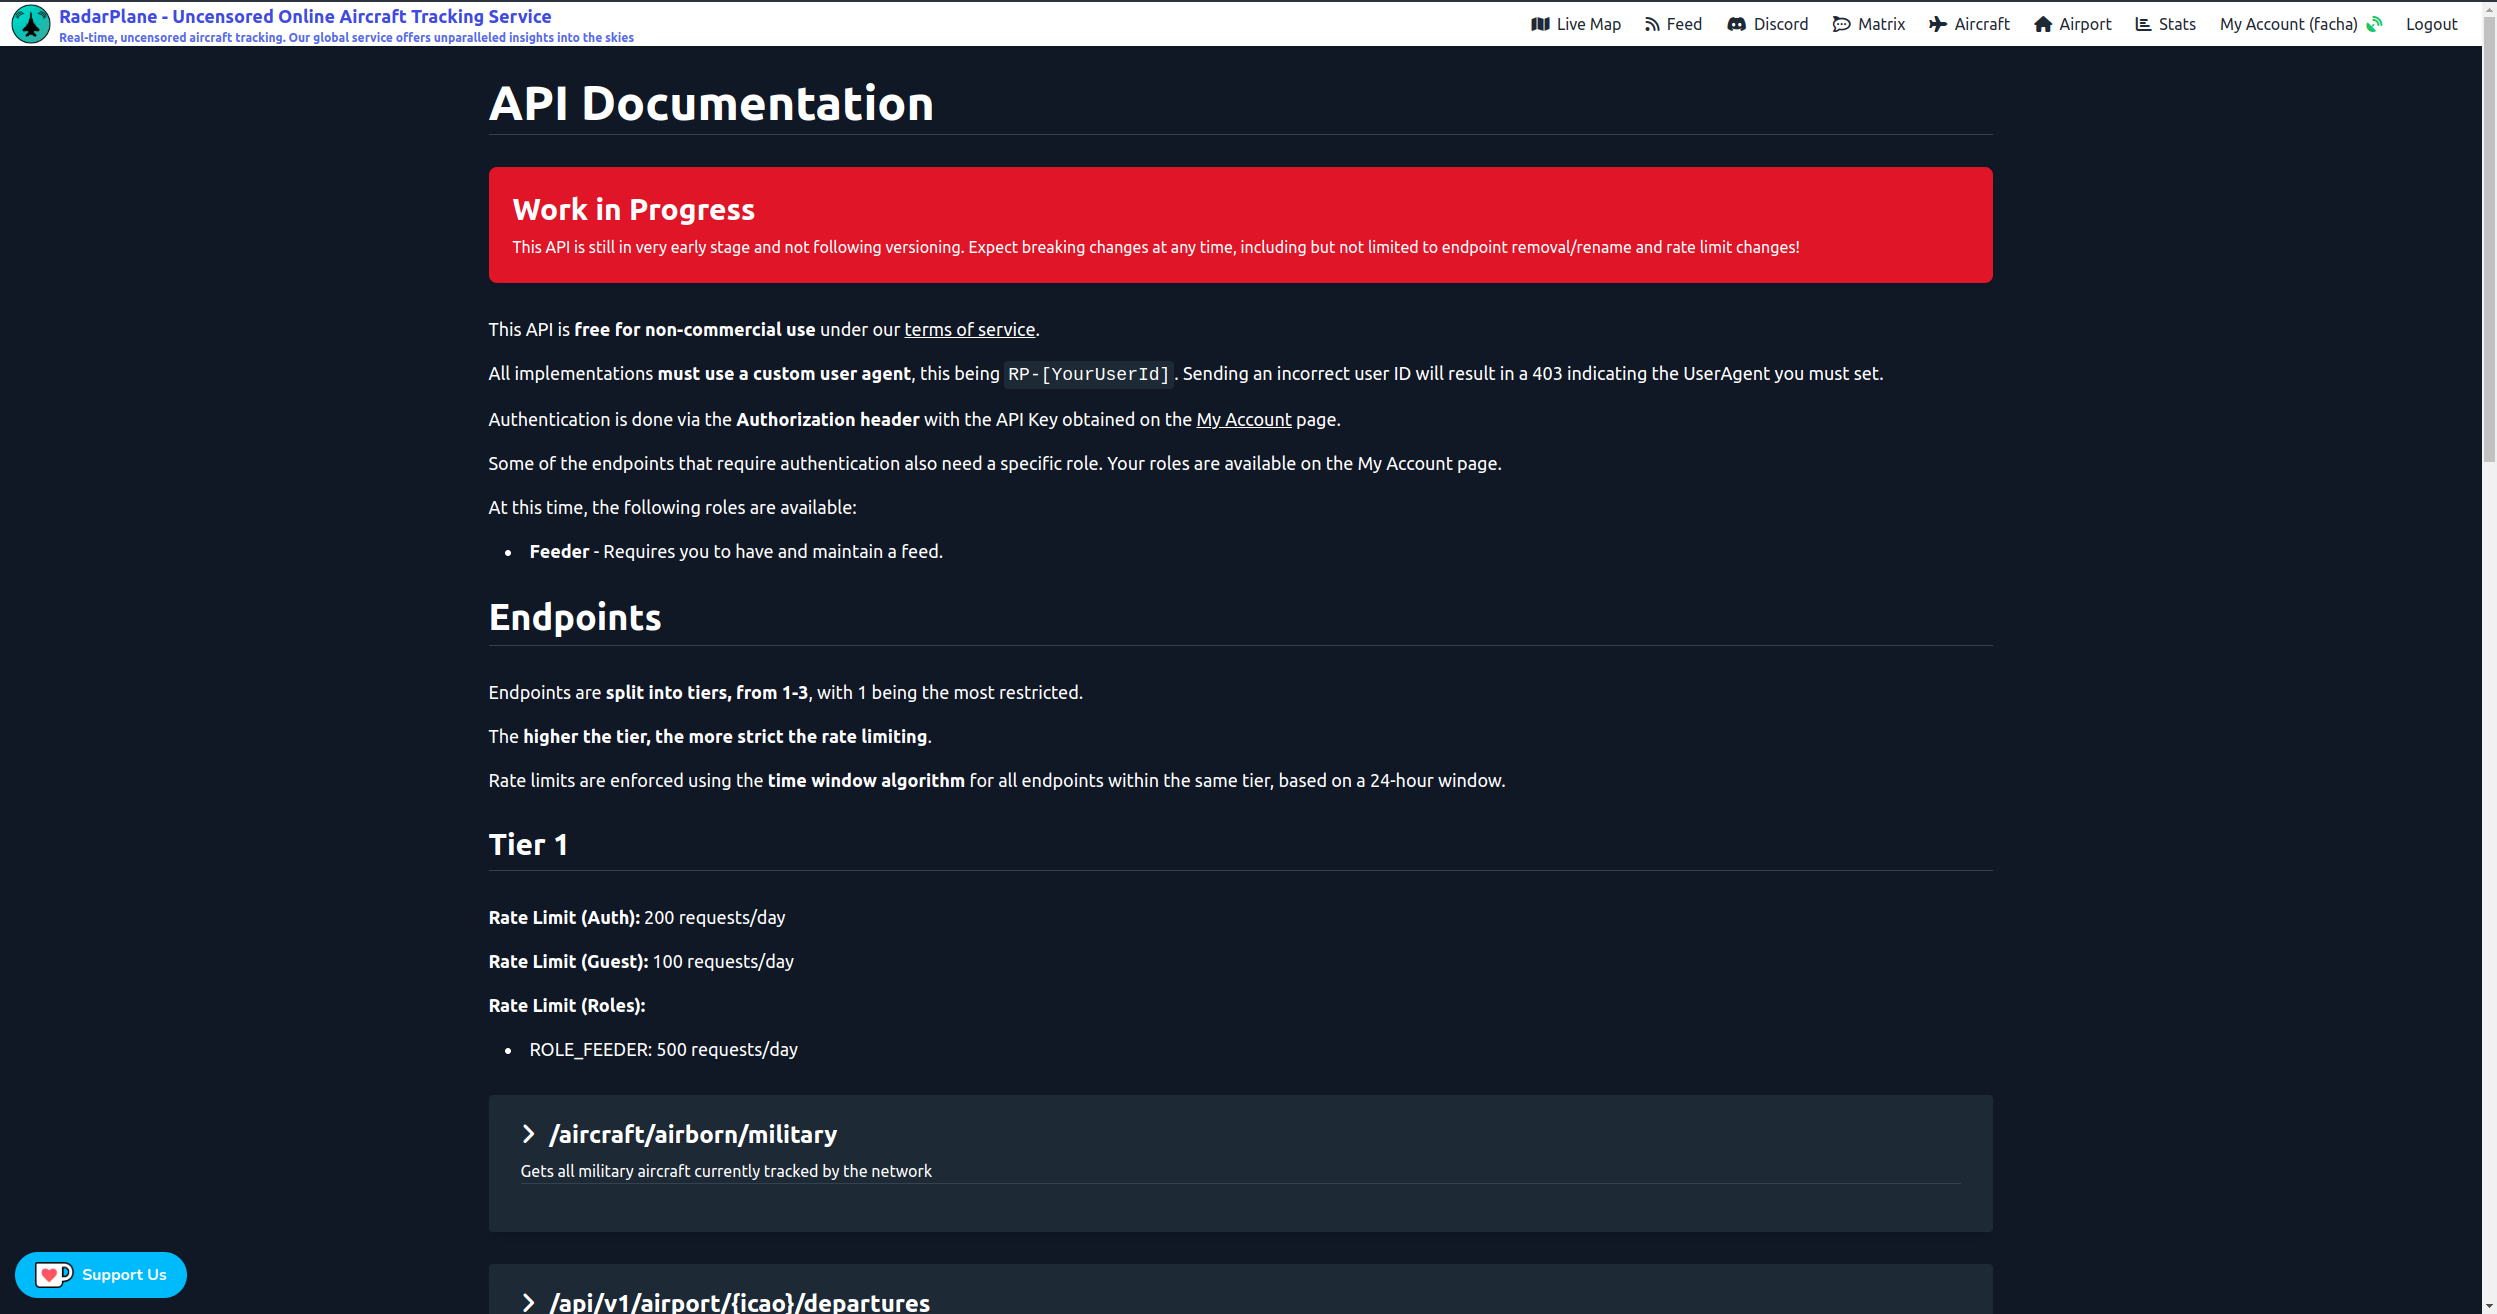
Task: Click 'ROLE_FEEDER: 500 requests/day' text
Action: pos(663,1049)
